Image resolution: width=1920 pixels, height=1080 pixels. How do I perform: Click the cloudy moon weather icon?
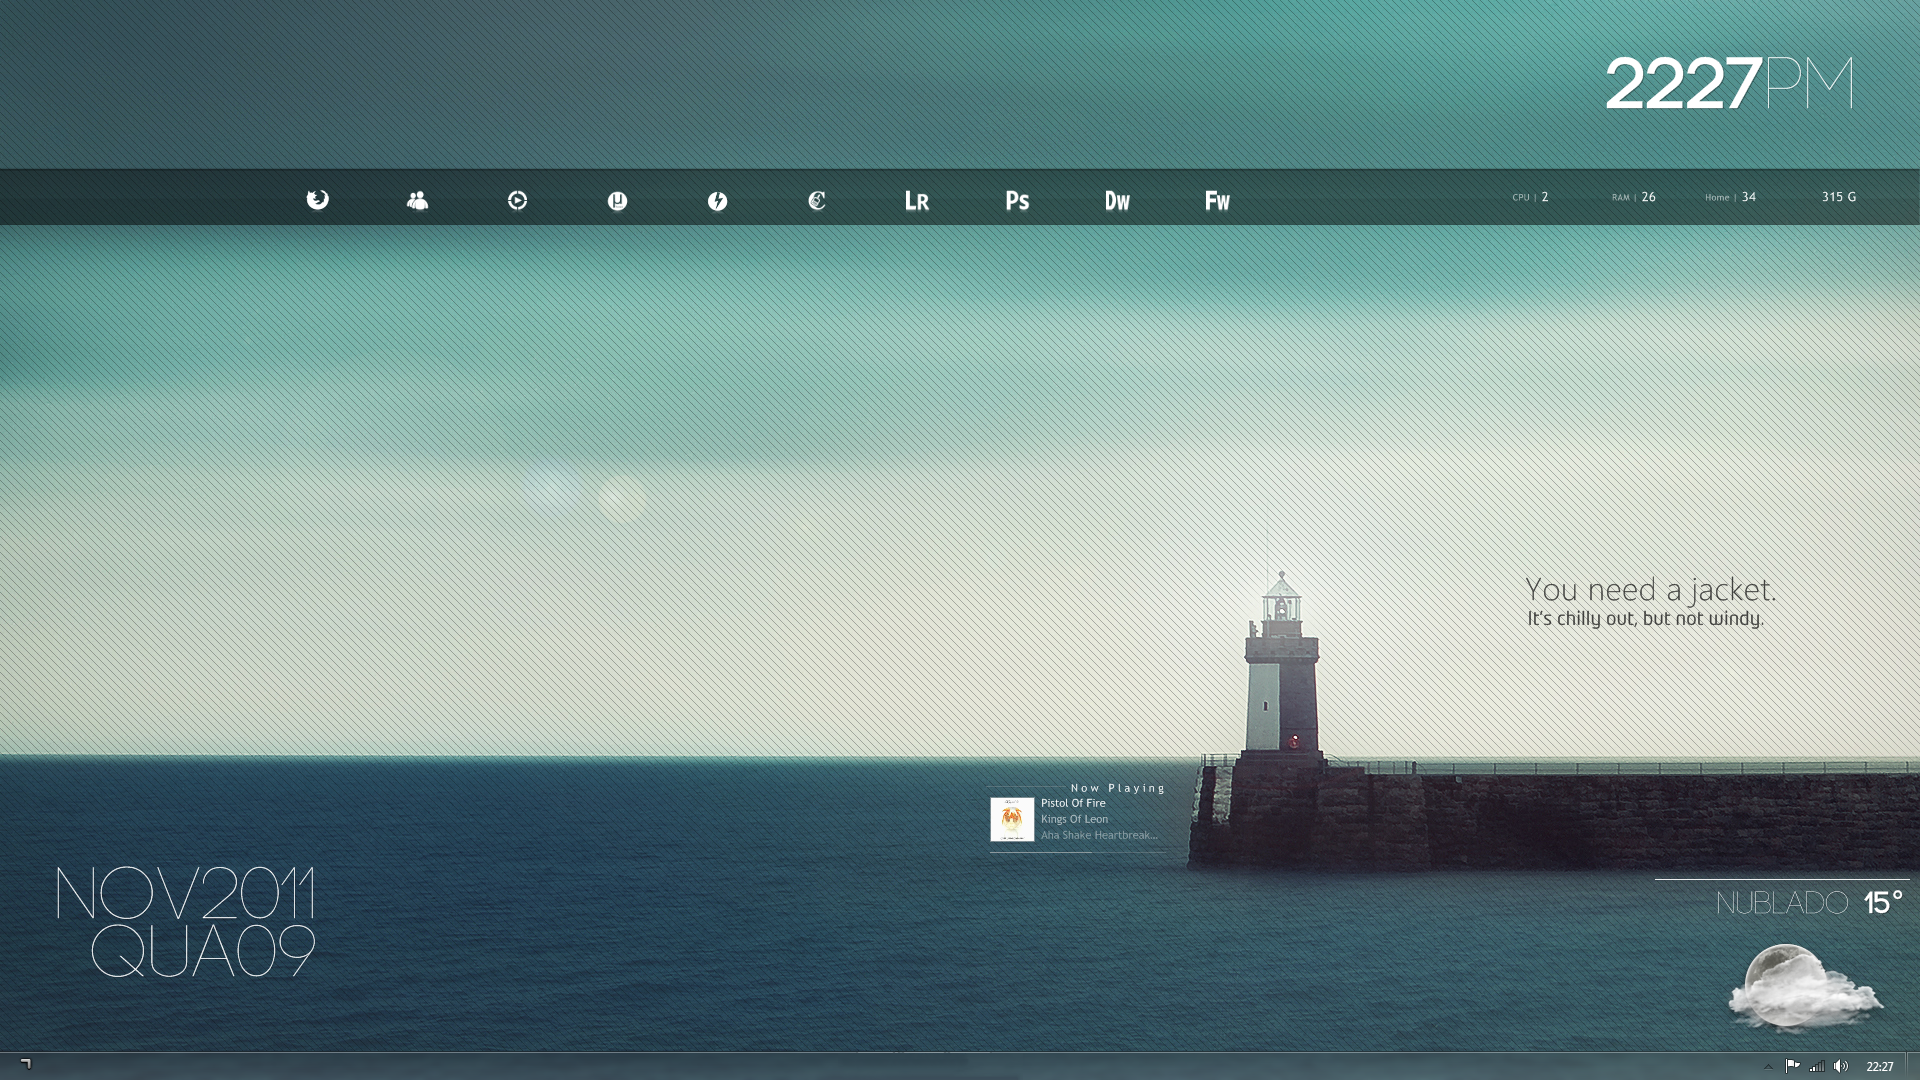(x=1805, y=988)
